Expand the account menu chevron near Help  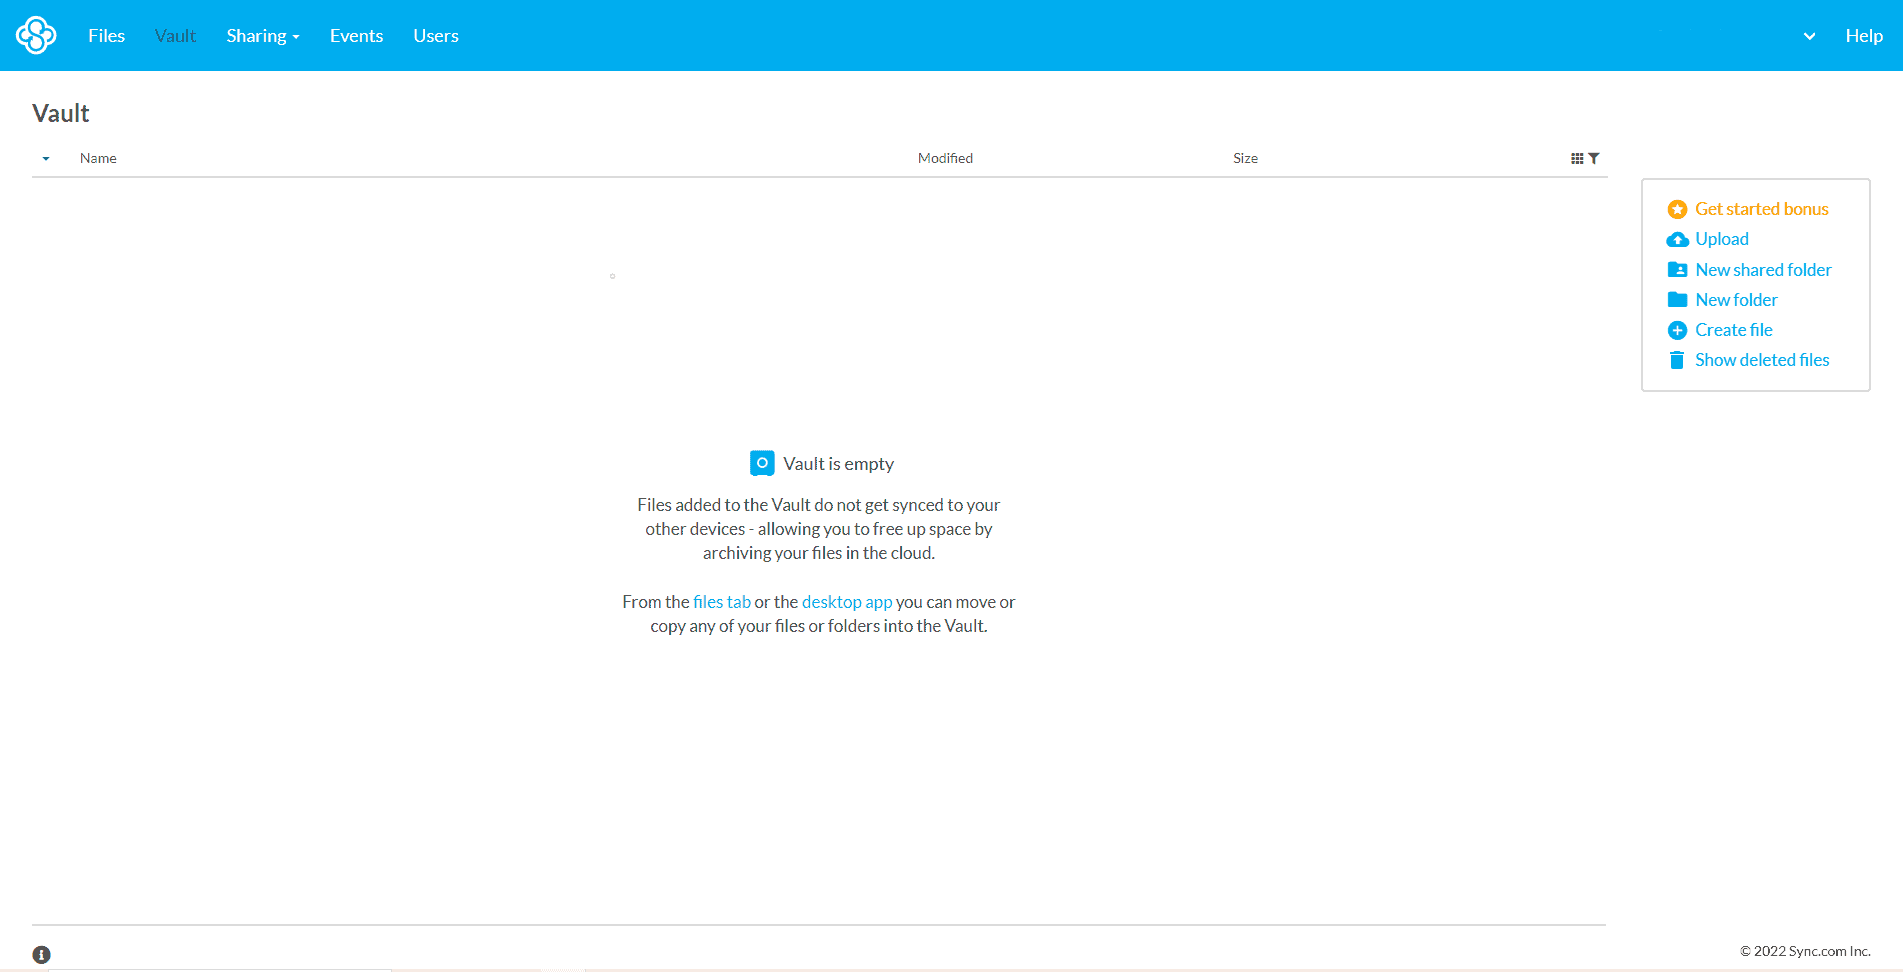(x=1808, y=35)
